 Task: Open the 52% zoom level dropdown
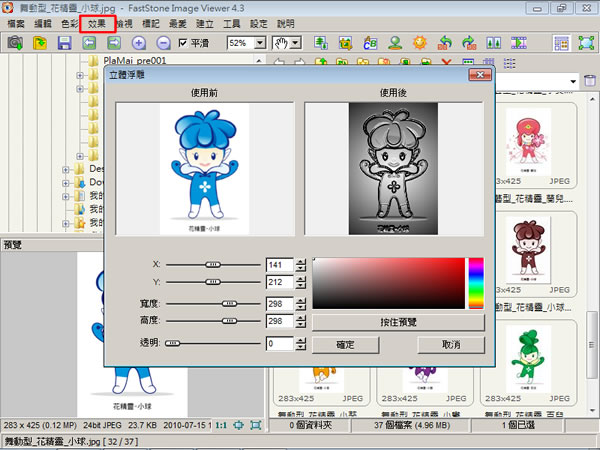(x=260, y=44)
